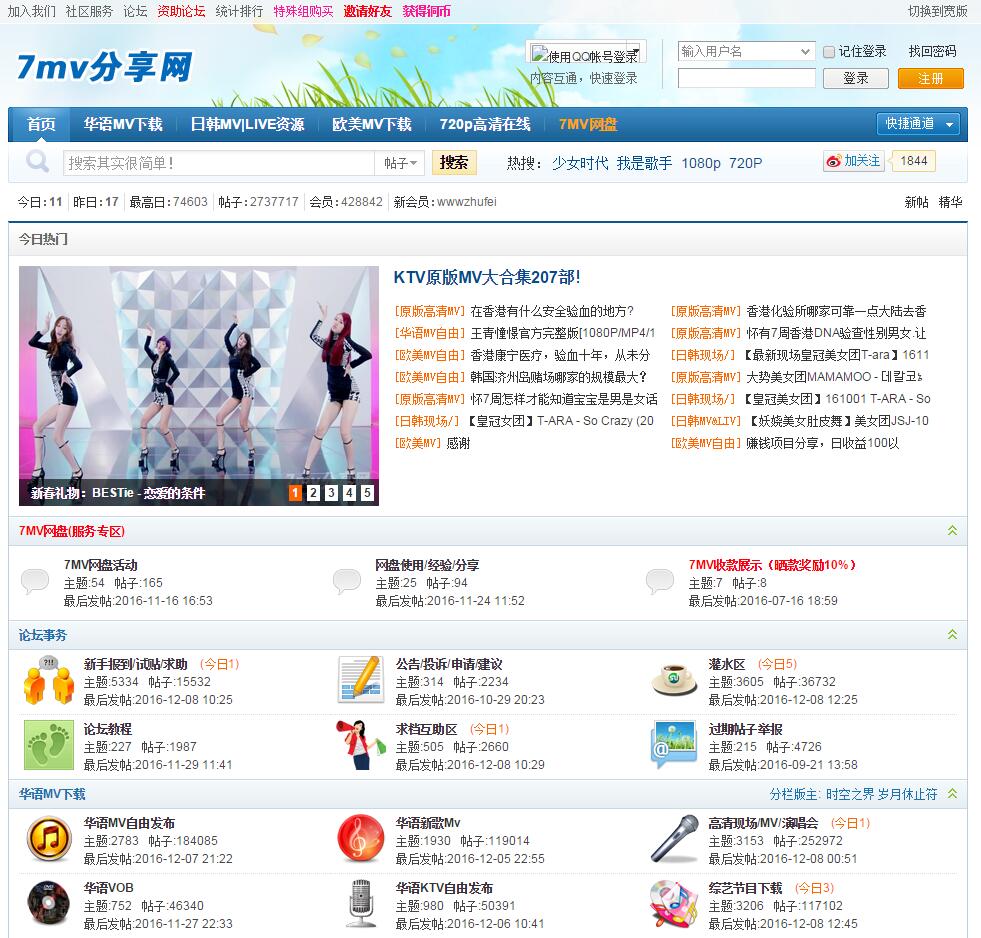The height and width of the screenshot is (938, 981).
Task: Open the 过期帖子举报 mail picture icon
Action: (674, 745)
